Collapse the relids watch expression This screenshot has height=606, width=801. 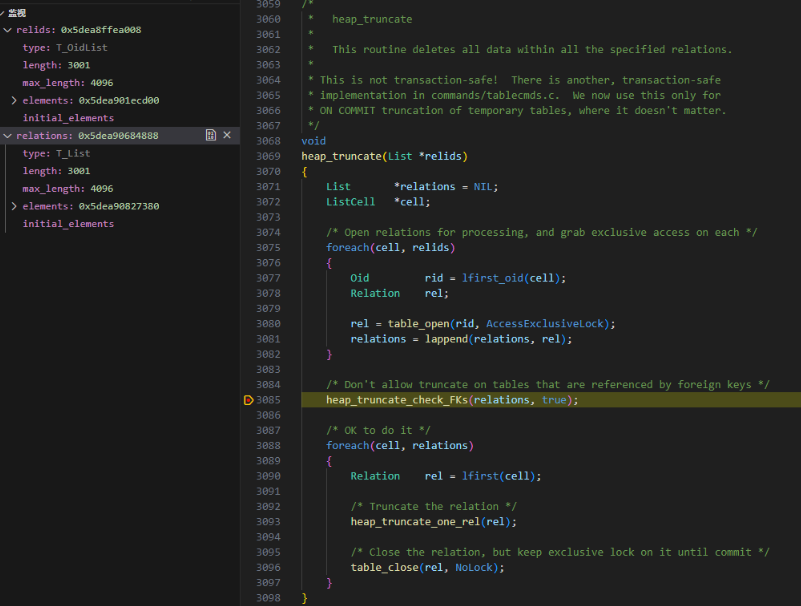tap(8, 30)
